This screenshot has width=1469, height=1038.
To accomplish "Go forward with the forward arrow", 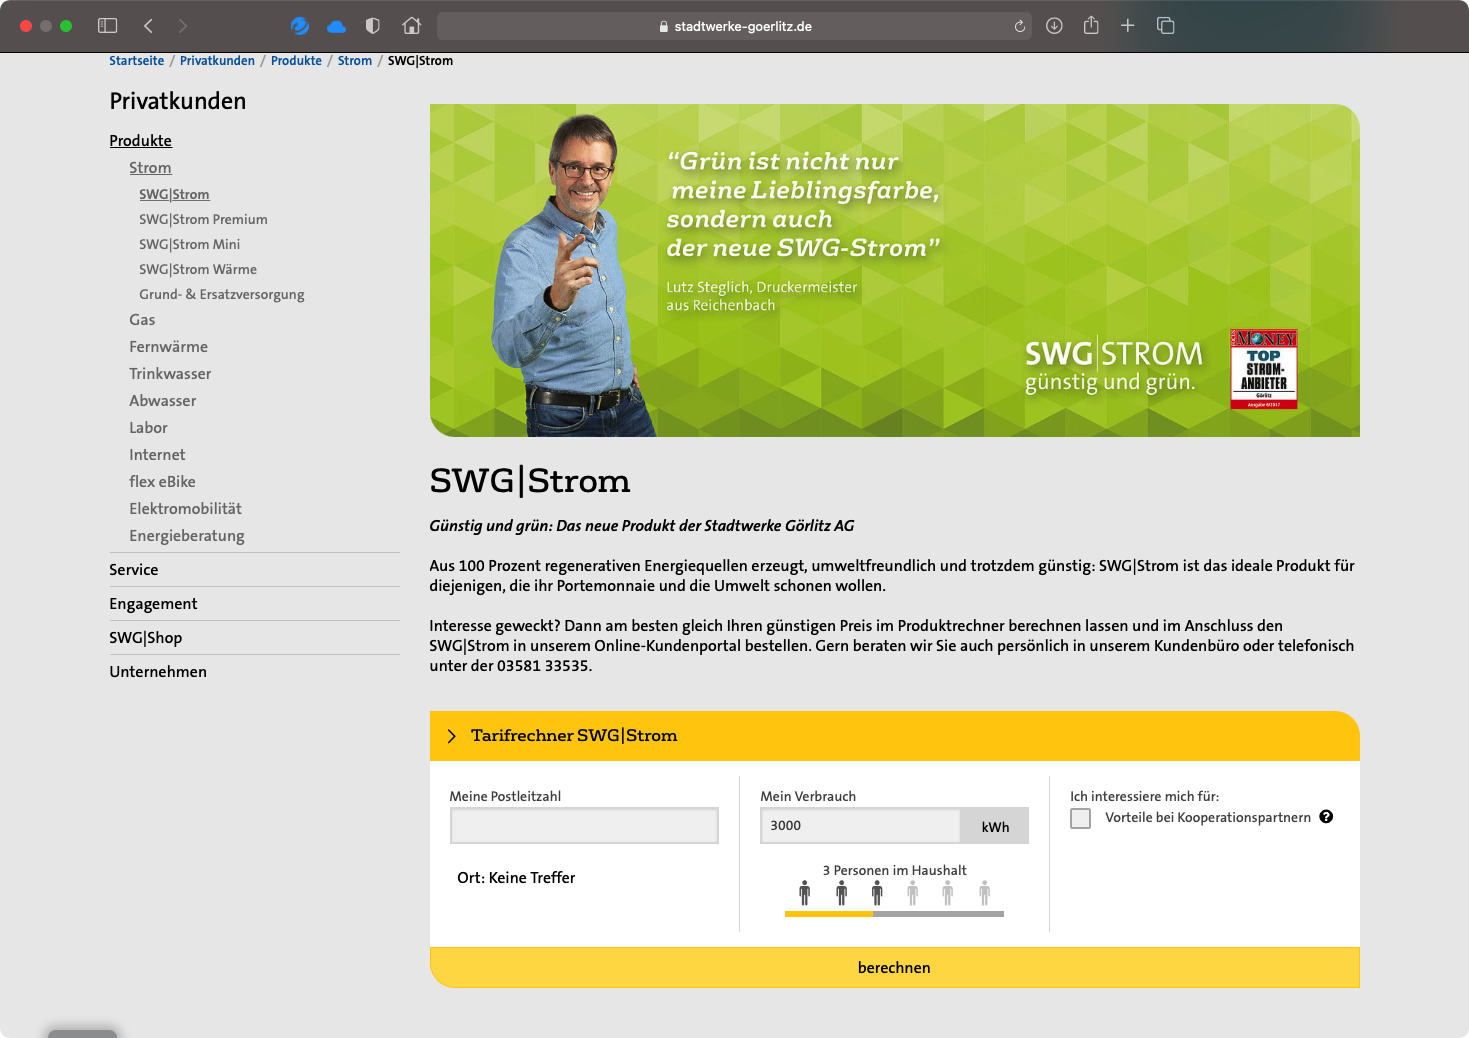I will coord(182,26).
